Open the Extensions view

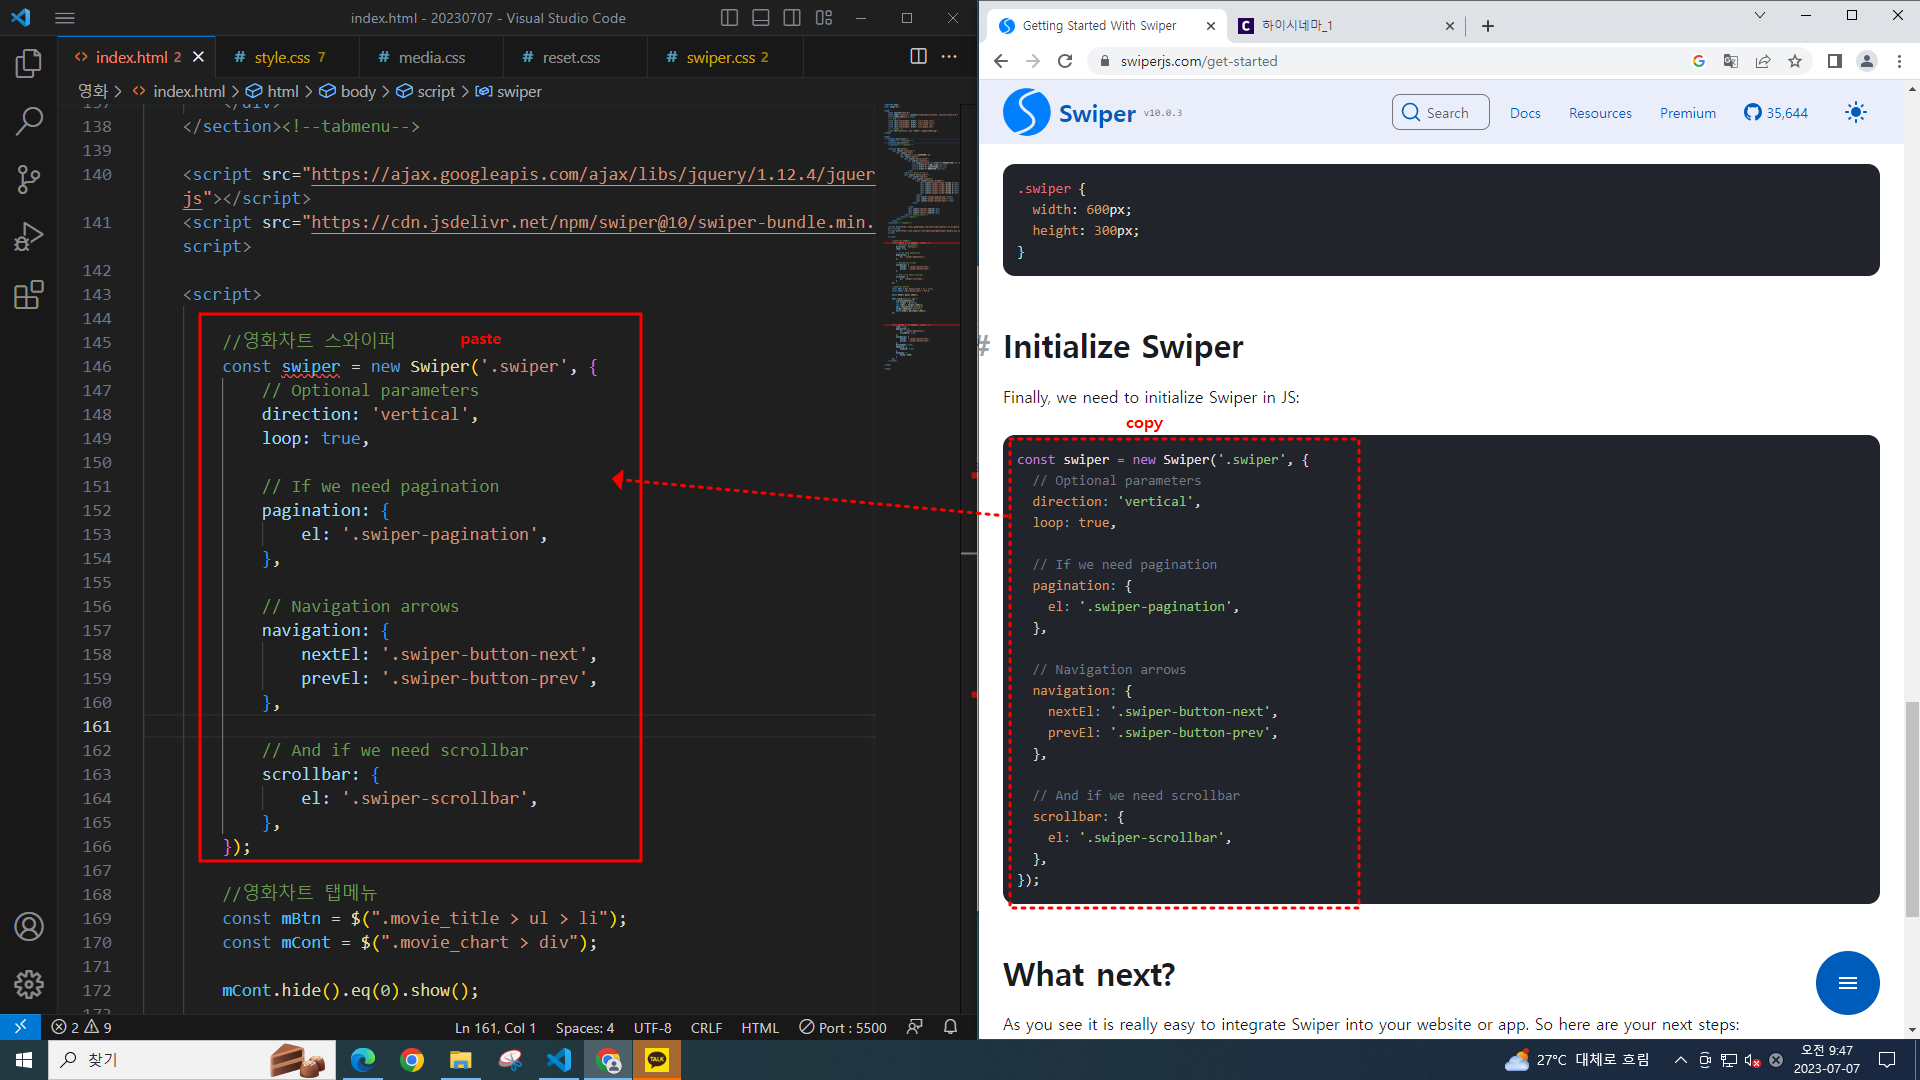click(29, 295)
